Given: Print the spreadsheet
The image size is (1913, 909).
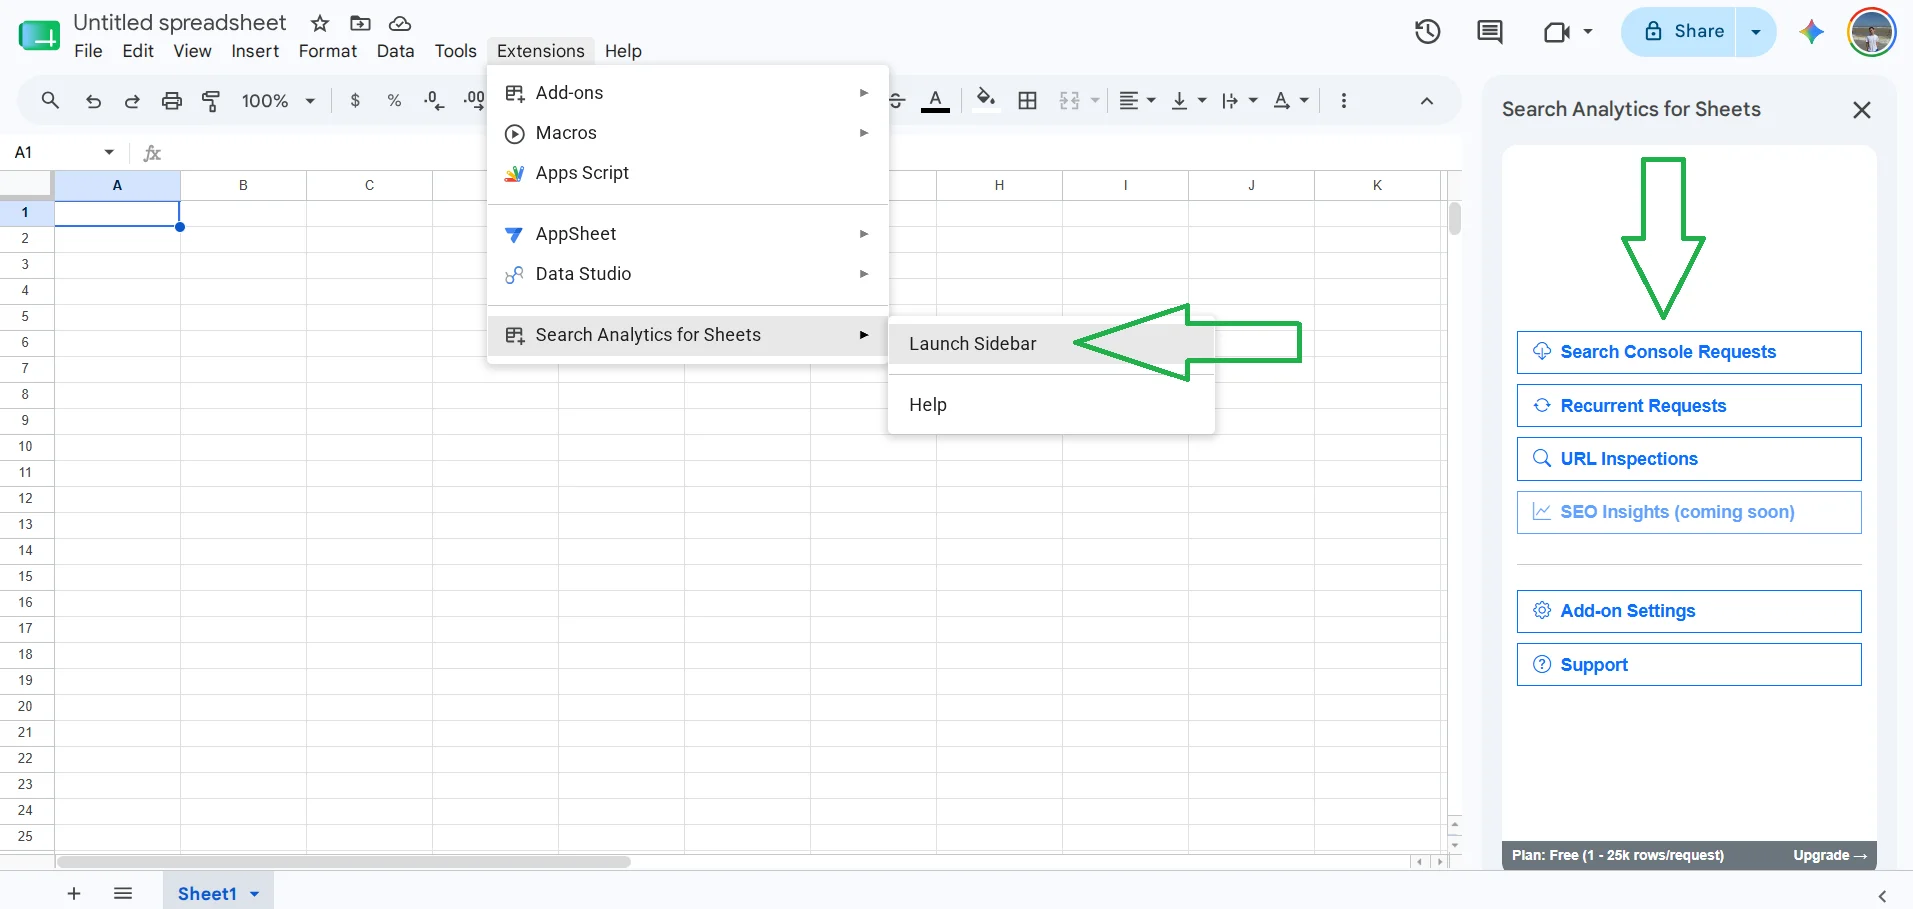Looking at the screenshot, I should coord(172,100).
